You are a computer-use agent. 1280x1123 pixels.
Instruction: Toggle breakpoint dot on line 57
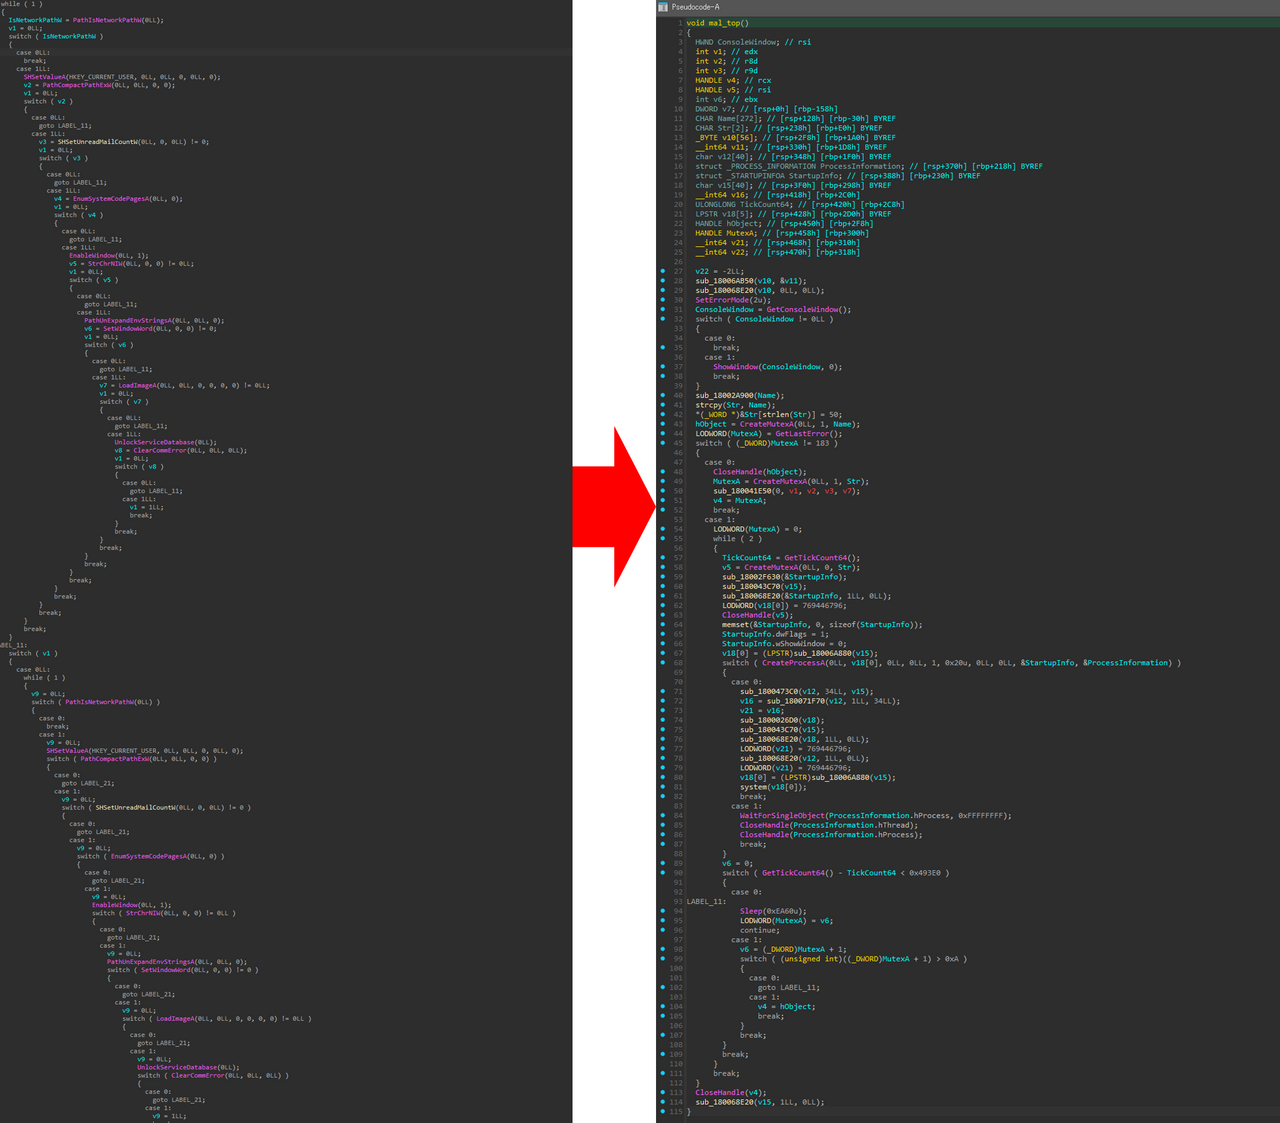click(x=662, y=558)
